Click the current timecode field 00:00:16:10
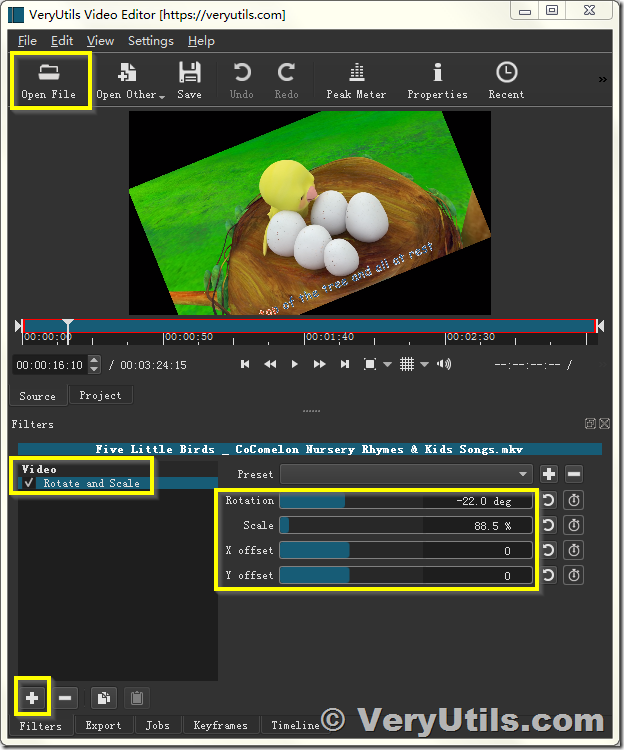 [x=50, y=365]
